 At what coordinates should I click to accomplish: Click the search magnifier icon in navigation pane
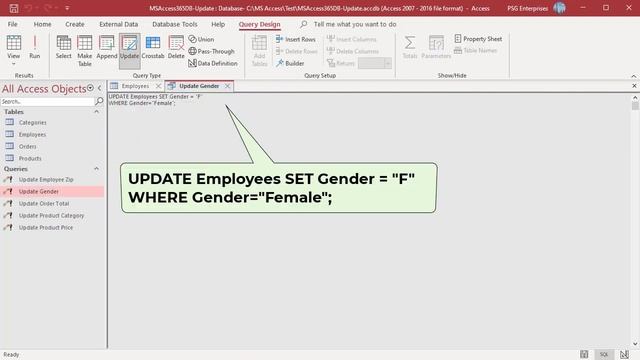coord(99,101)
